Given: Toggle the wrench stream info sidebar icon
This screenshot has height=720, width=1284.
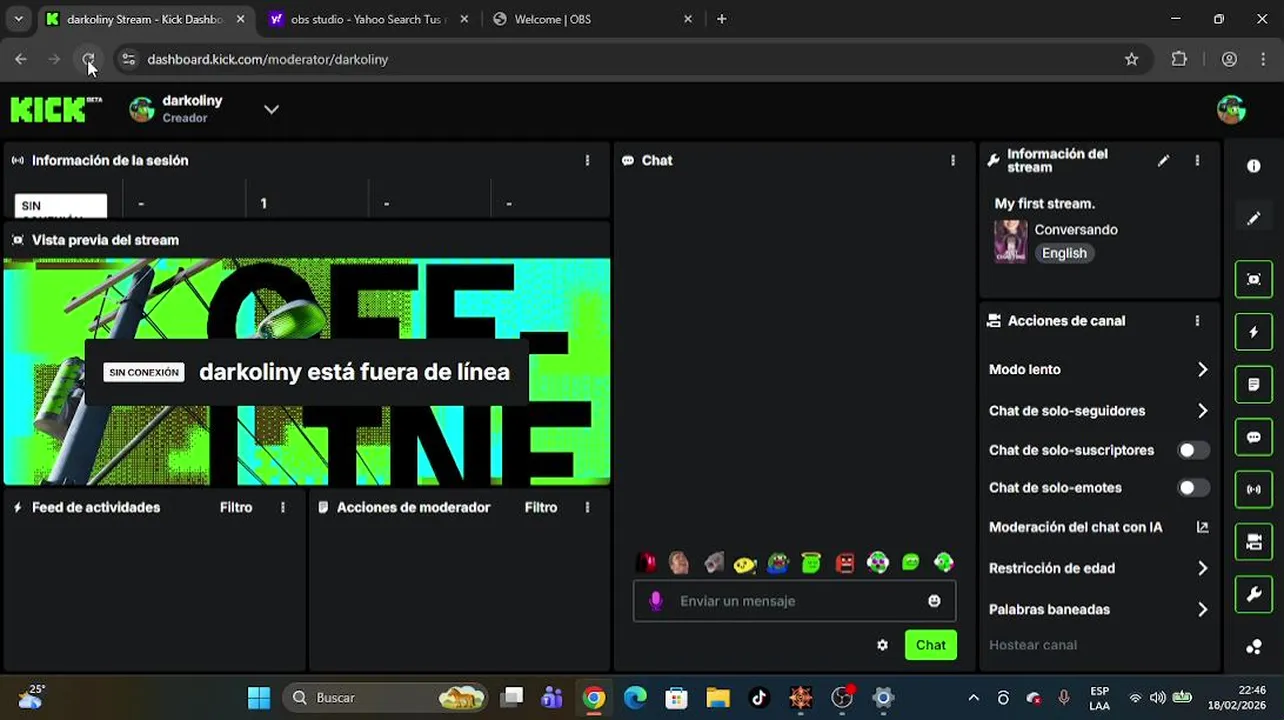Looking at the screenshot, I should click(1253, 594).
